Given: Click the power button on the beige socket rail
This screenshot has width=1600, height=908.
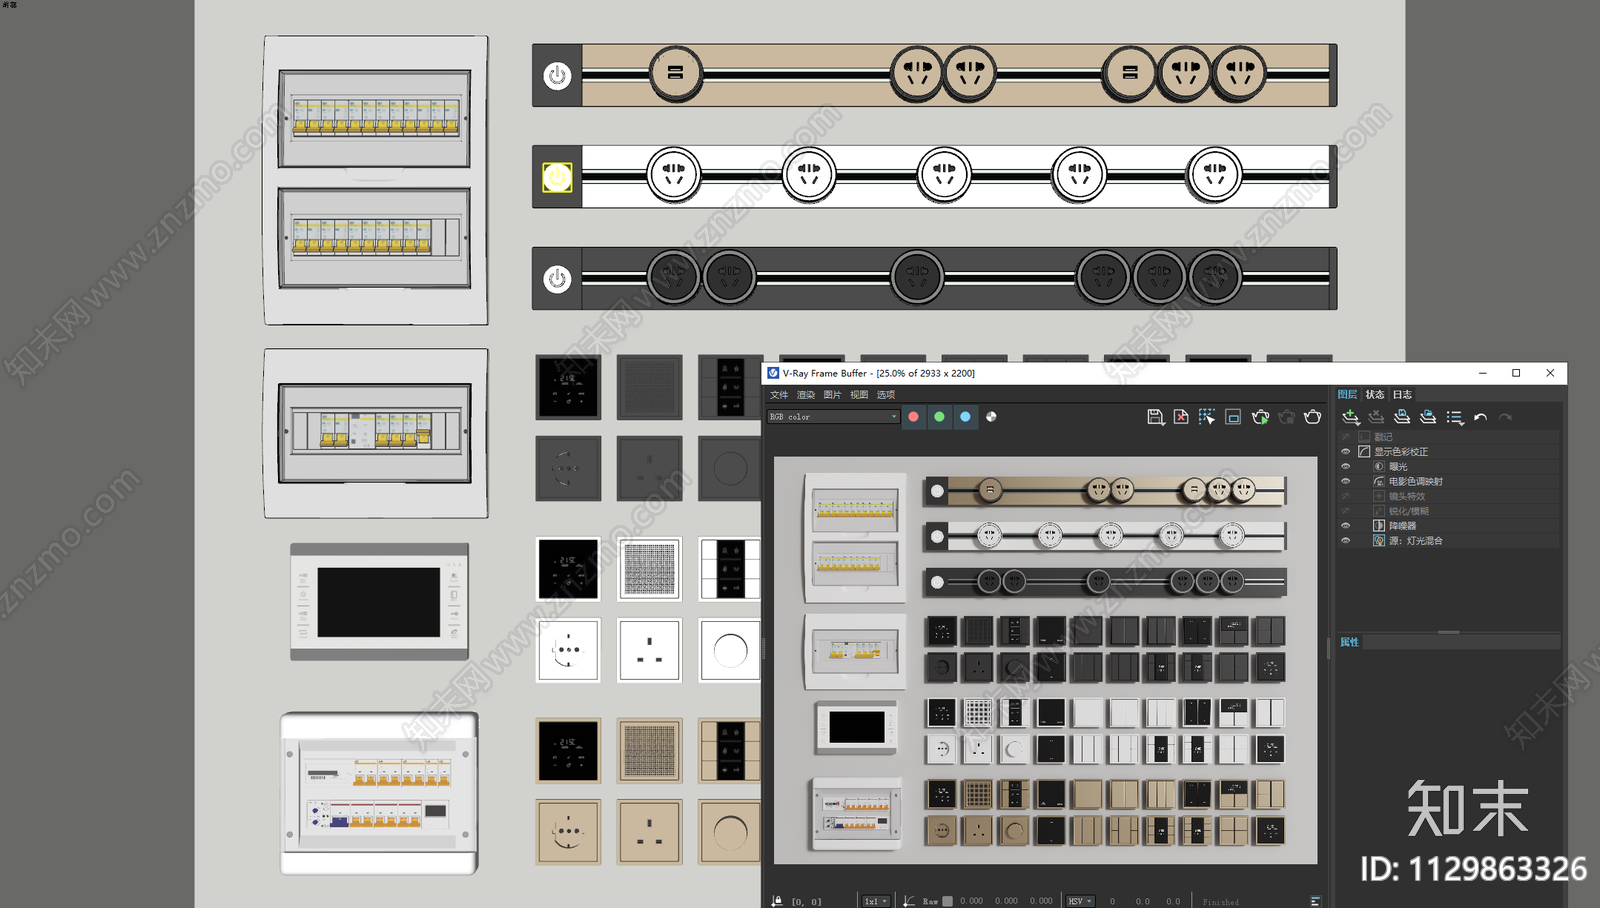Looking at the screenshot, I should (x=557, y=75).
